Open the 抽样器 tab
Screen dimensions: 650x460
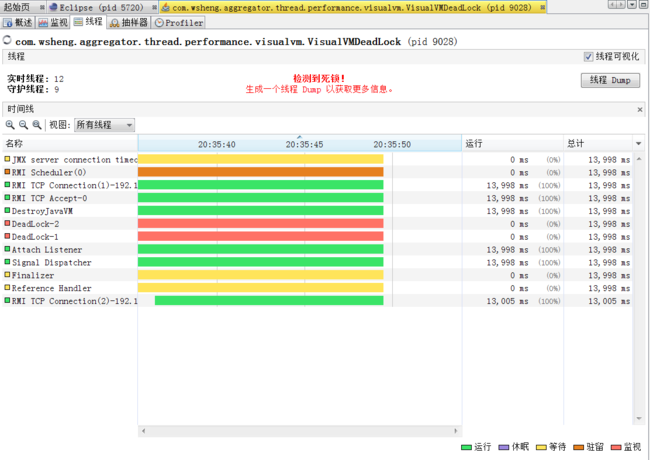[x=129, y=23]
